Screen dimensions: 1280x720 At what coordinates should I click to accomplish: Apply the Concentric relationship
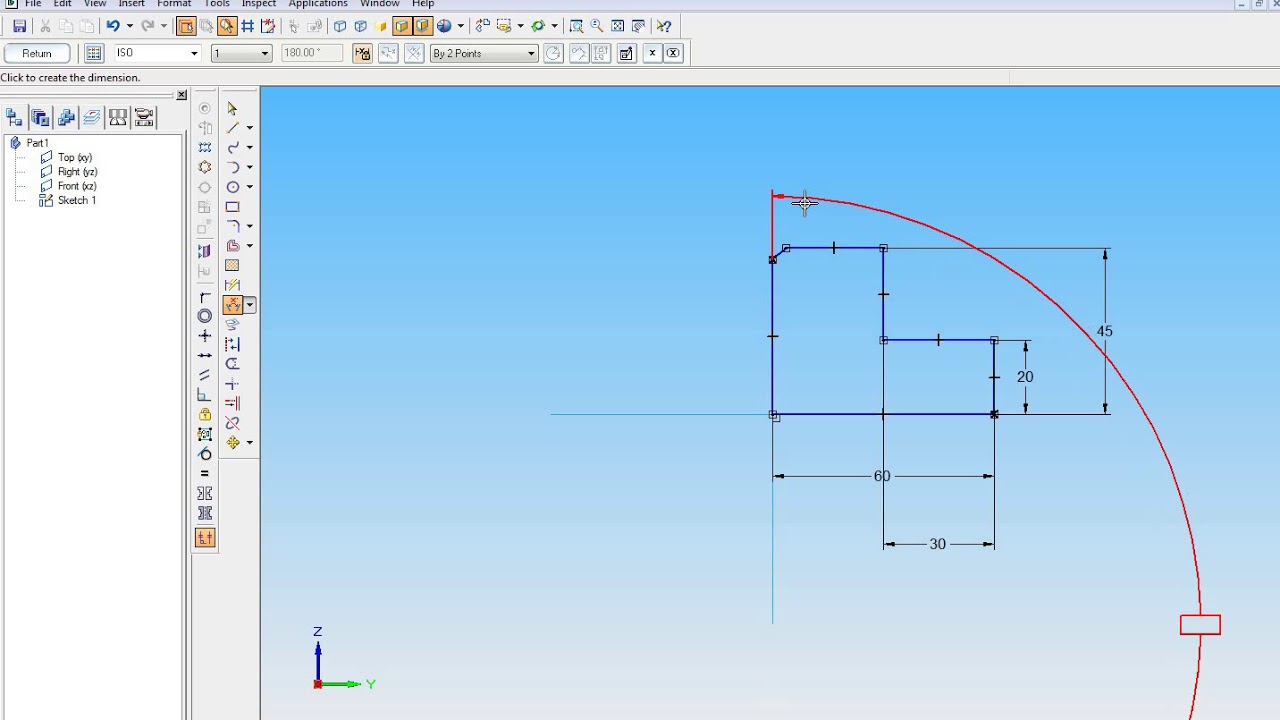click(x=205, y=317)
